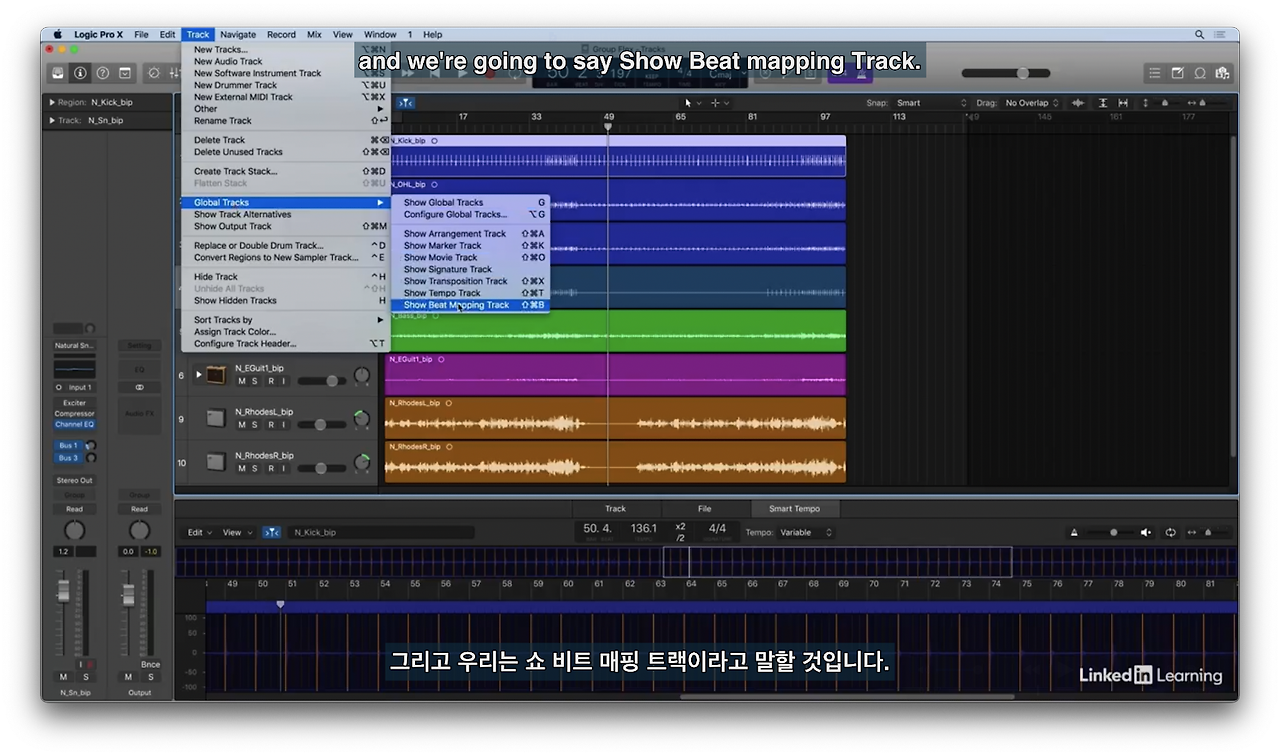
Task: Open the Apple menu
Action: pyautogui.click(x=57, y=35)
